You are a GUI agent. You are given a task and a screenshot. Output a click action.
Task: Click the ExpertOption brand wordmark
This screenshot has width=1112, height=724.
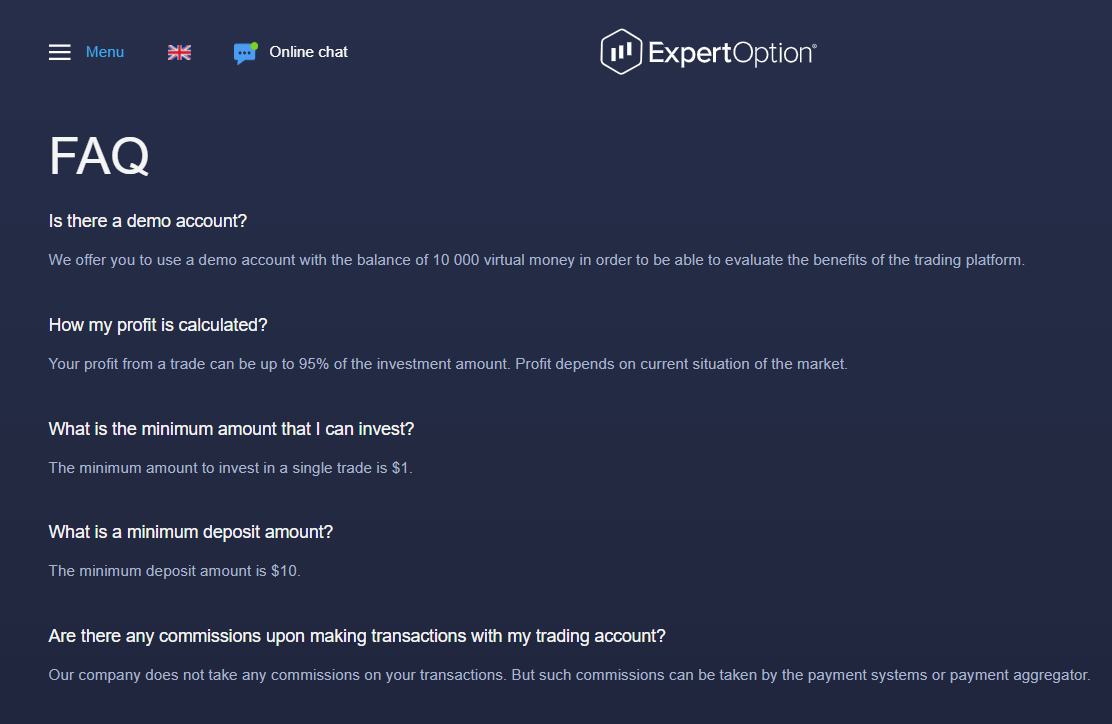pyautogui.click(x=733, y=50)
